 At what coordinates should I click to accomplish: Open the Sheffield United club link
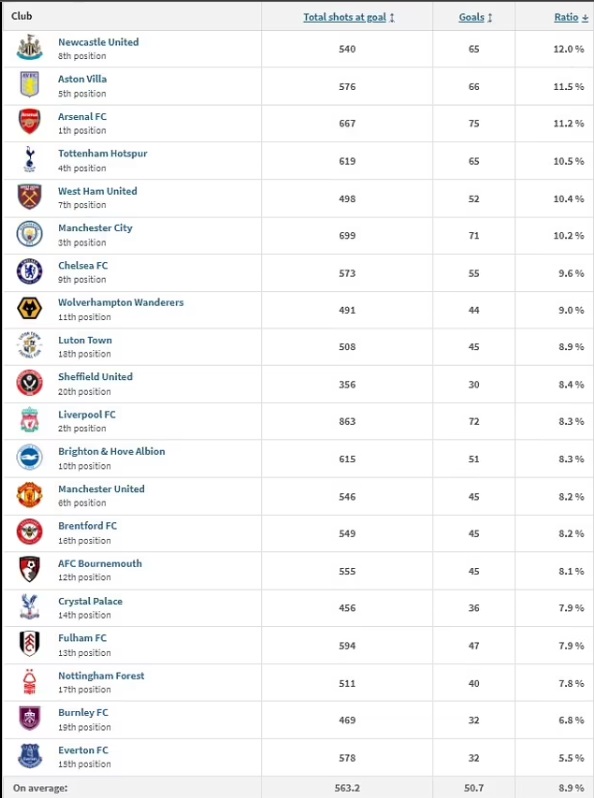tap(95, 377)
